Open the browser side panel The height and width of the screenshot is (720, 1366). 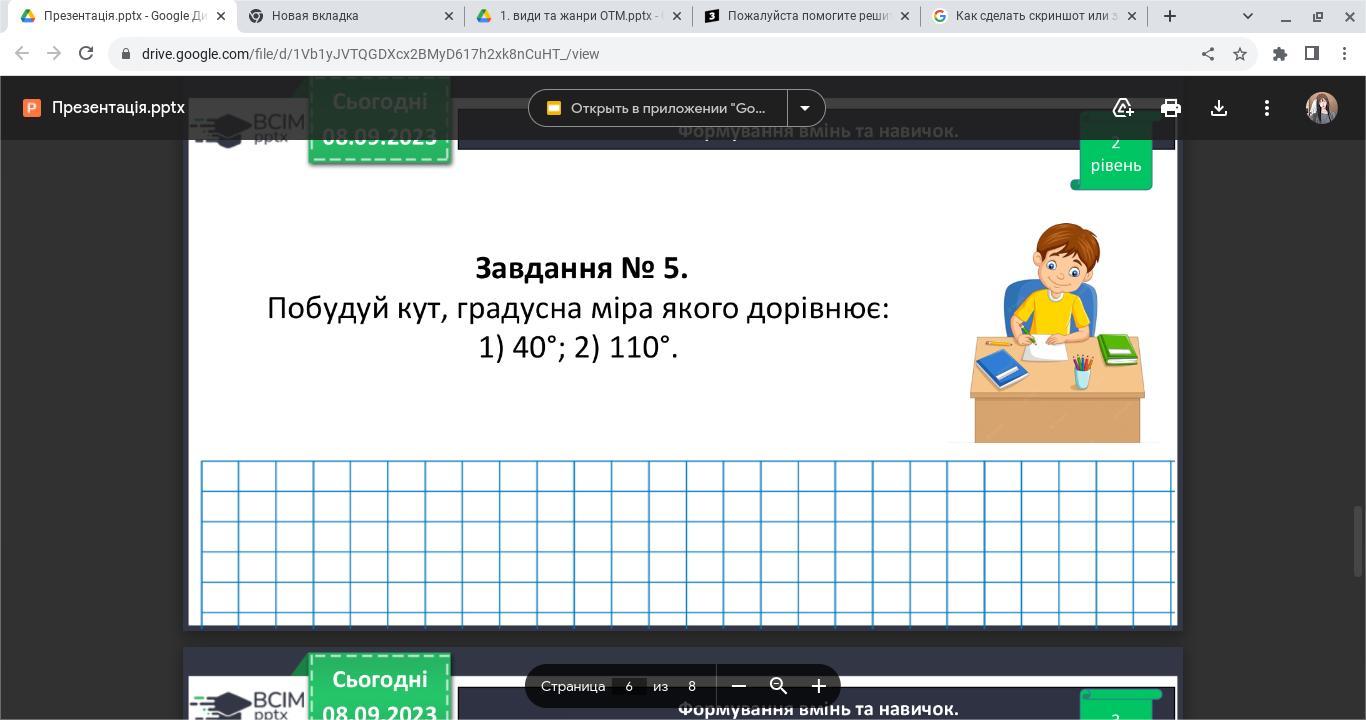(x=1312, y=54)
